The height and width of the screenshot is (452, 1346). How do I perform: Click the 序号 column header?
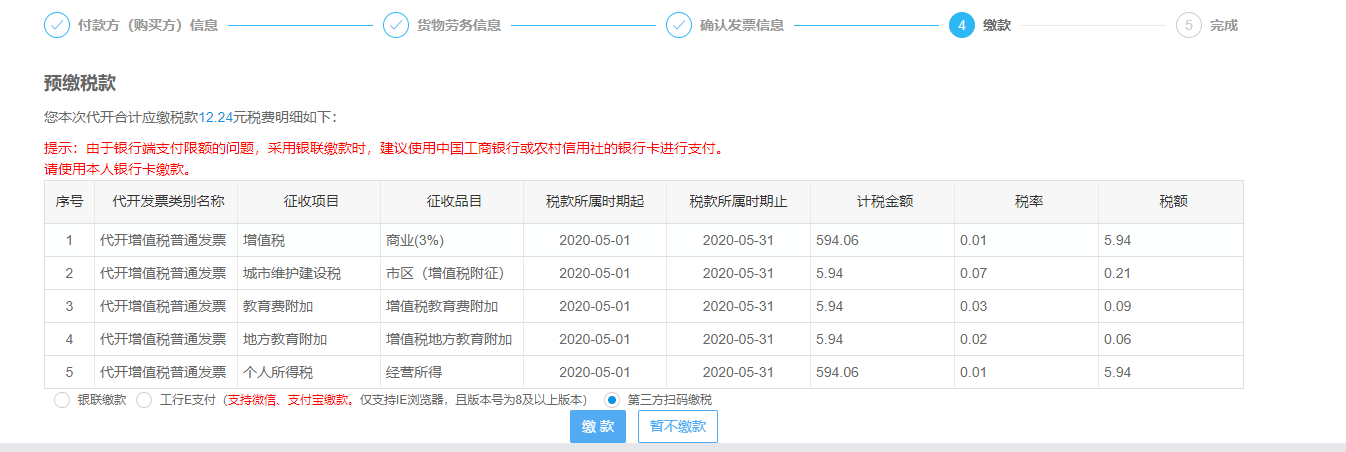pyautogui.click(x=69, y=202)
